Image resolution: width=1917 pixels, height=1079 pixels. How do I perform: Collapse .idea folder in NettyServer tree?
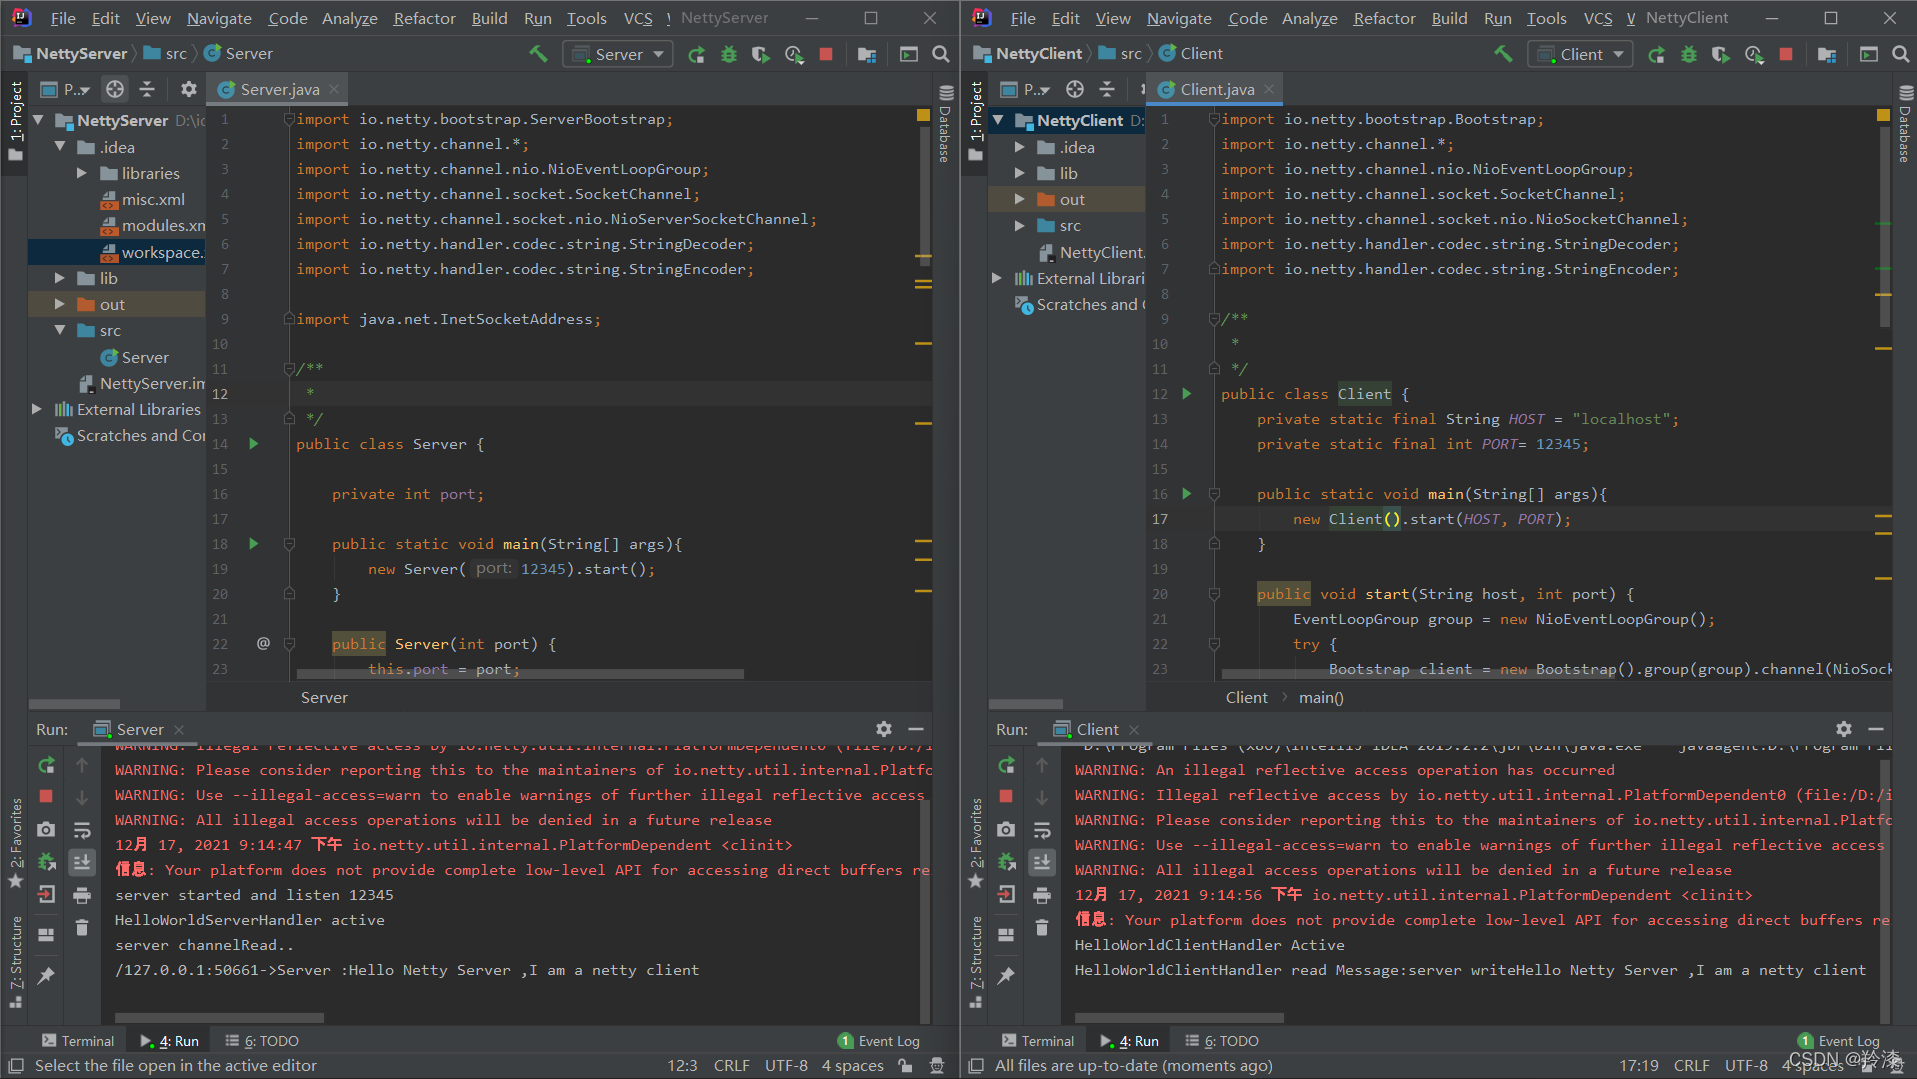(60, 147)
